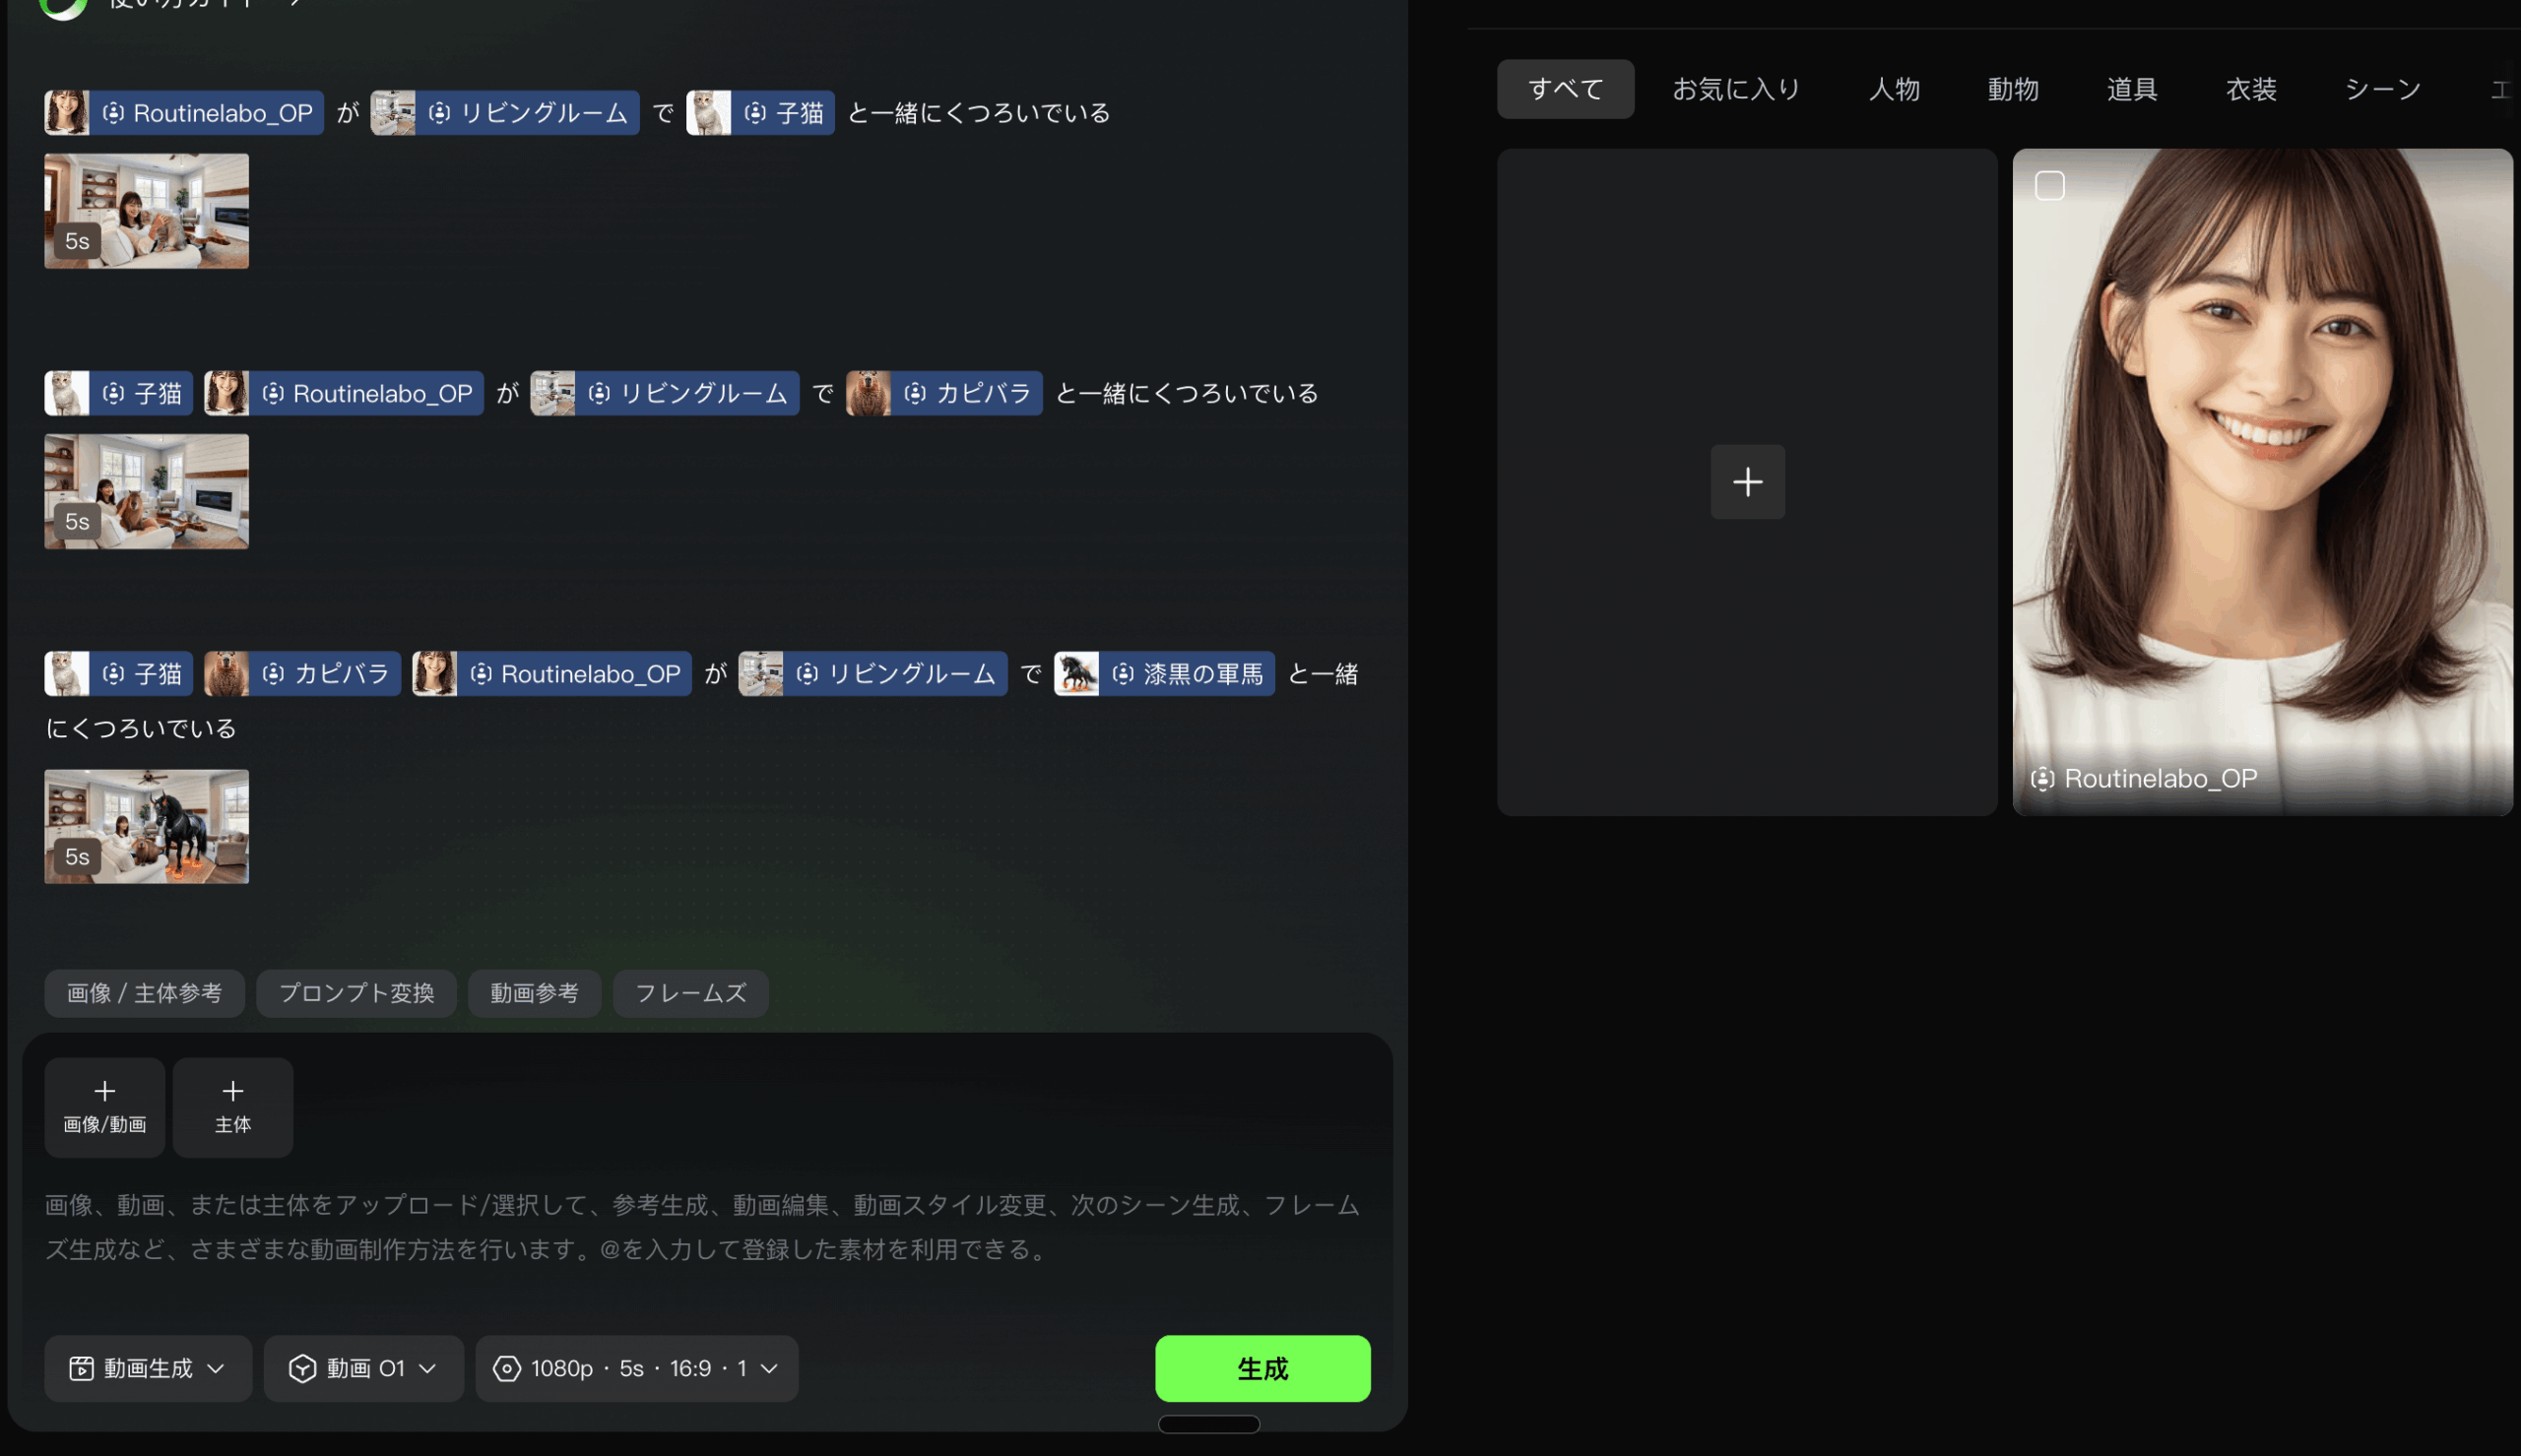
Task: Click the 画像/動画 add button
Action: (x=104, y=1107)
